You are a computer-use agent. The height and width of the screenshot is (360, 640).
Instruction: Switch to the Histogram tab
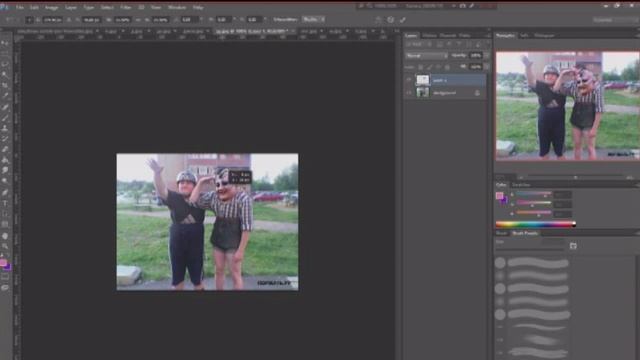coord(544,36)
